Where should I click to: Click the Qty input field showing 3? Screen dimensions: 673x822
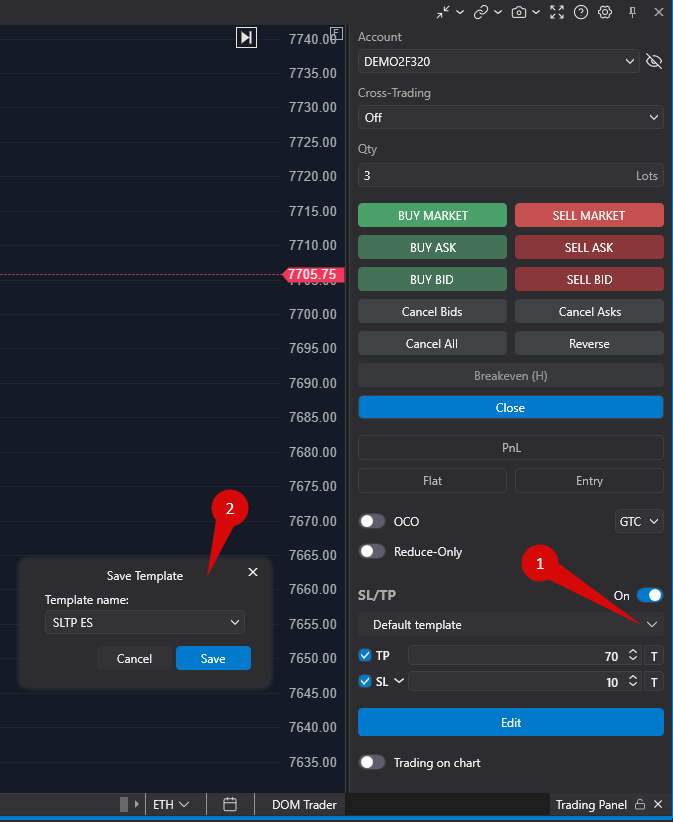(x=511, y=175)
